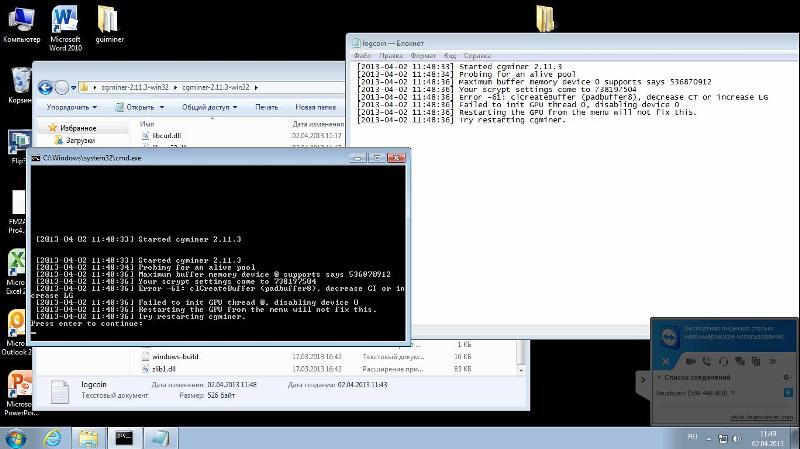800x449 pixels.
Task: Select Загрузки in the navigation pane
Action: [80, 140]
